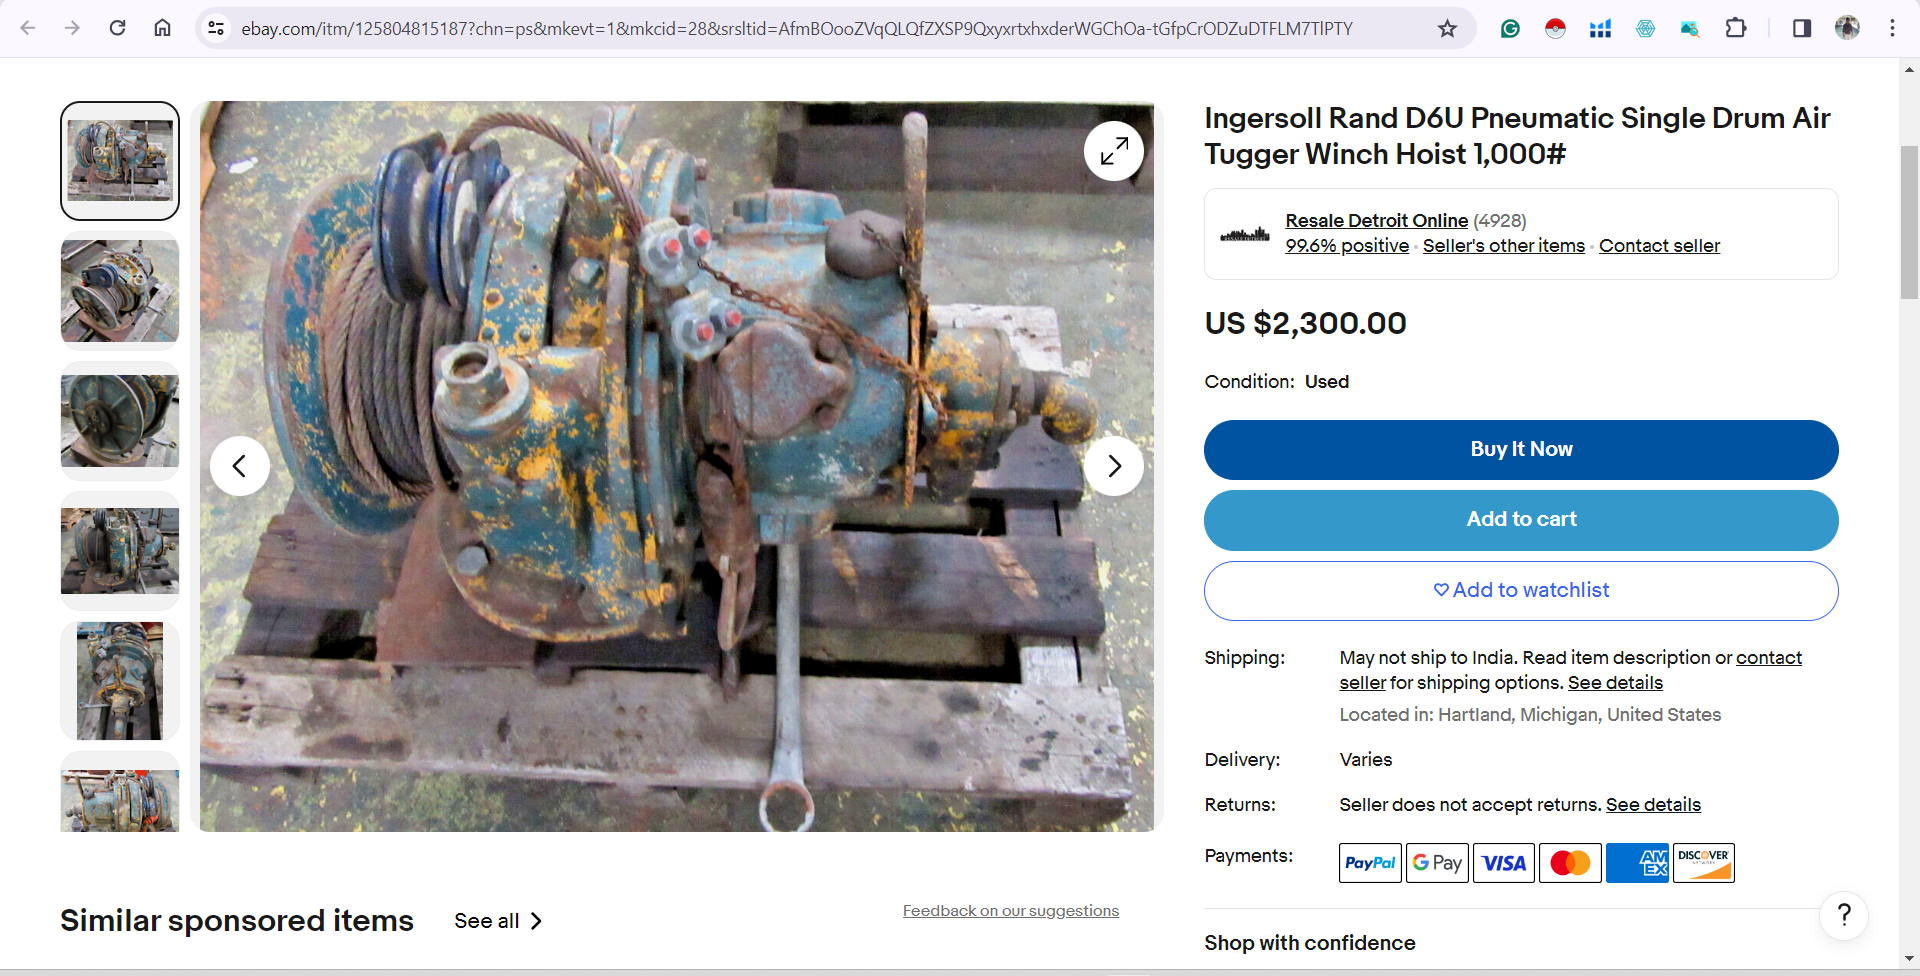This screenshot has height=976, width=1920.
Task: Click Add to watchlist button
Action: (x=1521, y=591)
